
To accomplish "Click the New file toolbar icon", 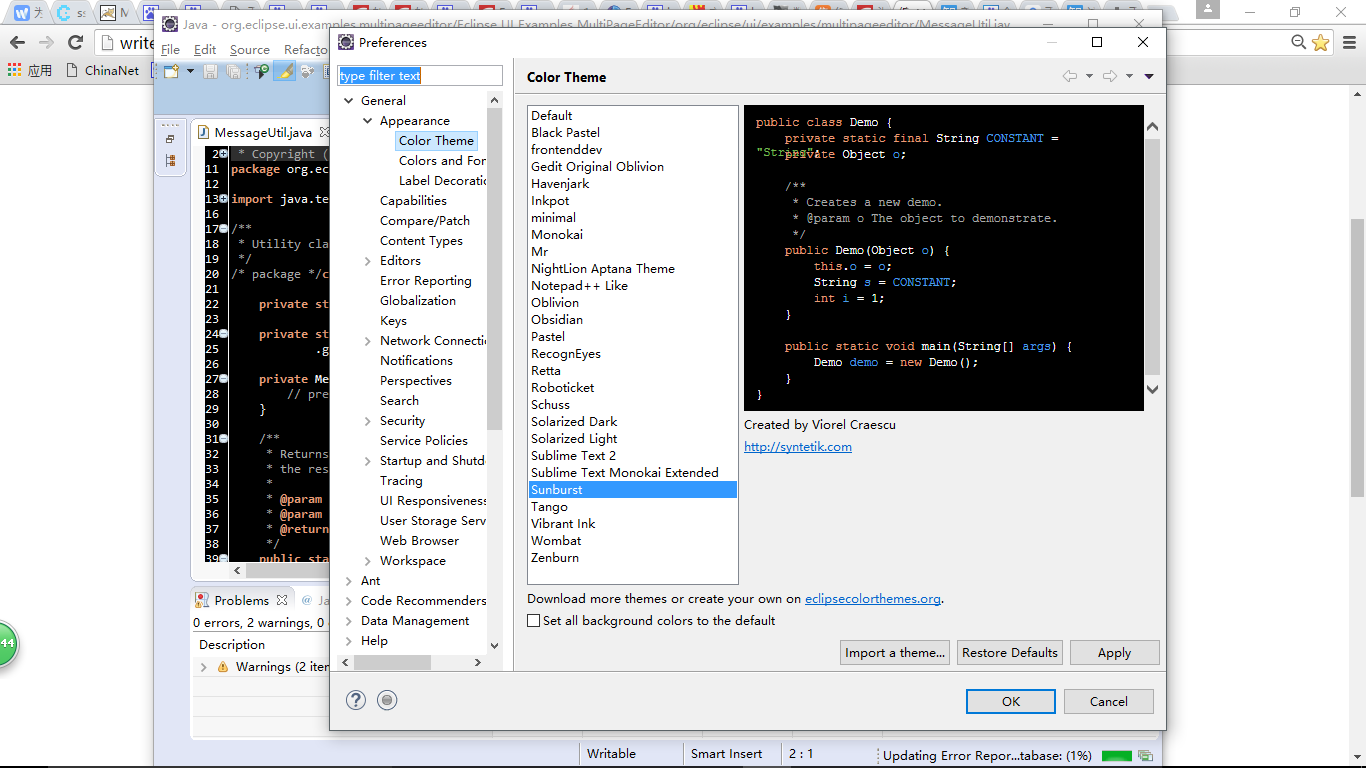I will click(171, 71).
